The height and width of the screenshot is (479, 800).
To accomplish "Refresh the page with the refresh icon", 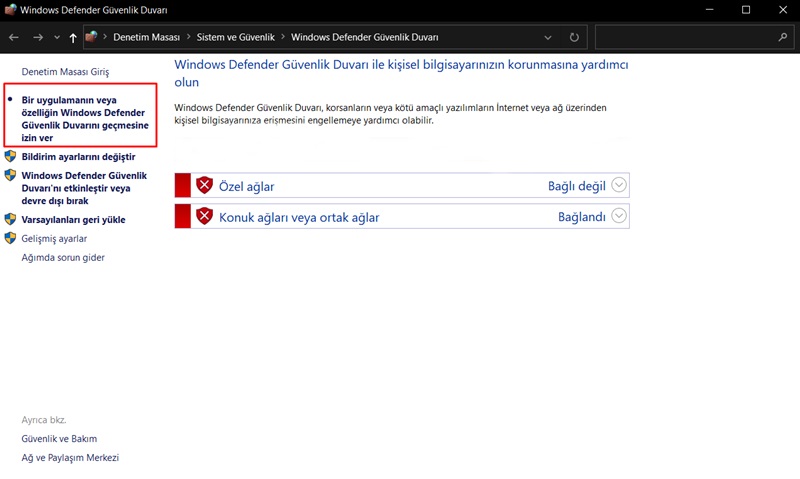I will coord(574,37).
